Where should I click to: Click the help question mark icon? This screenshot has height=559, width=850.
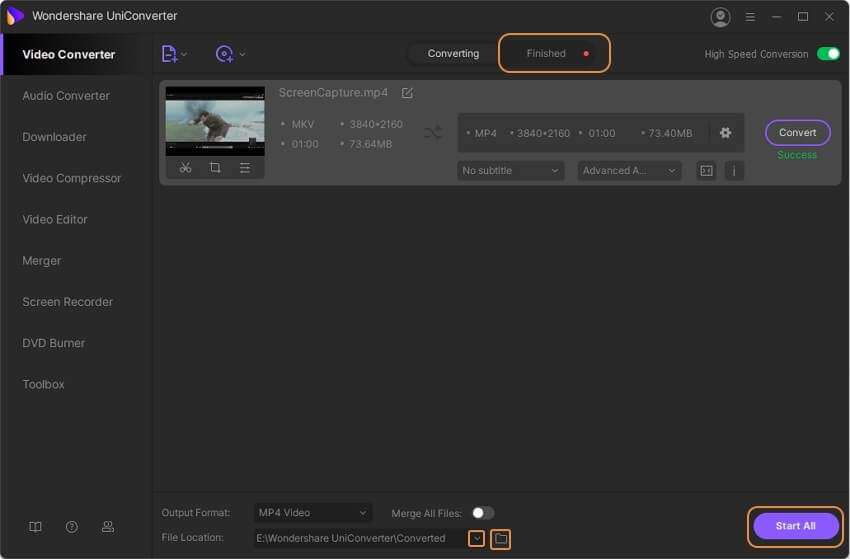pos(72,527)
